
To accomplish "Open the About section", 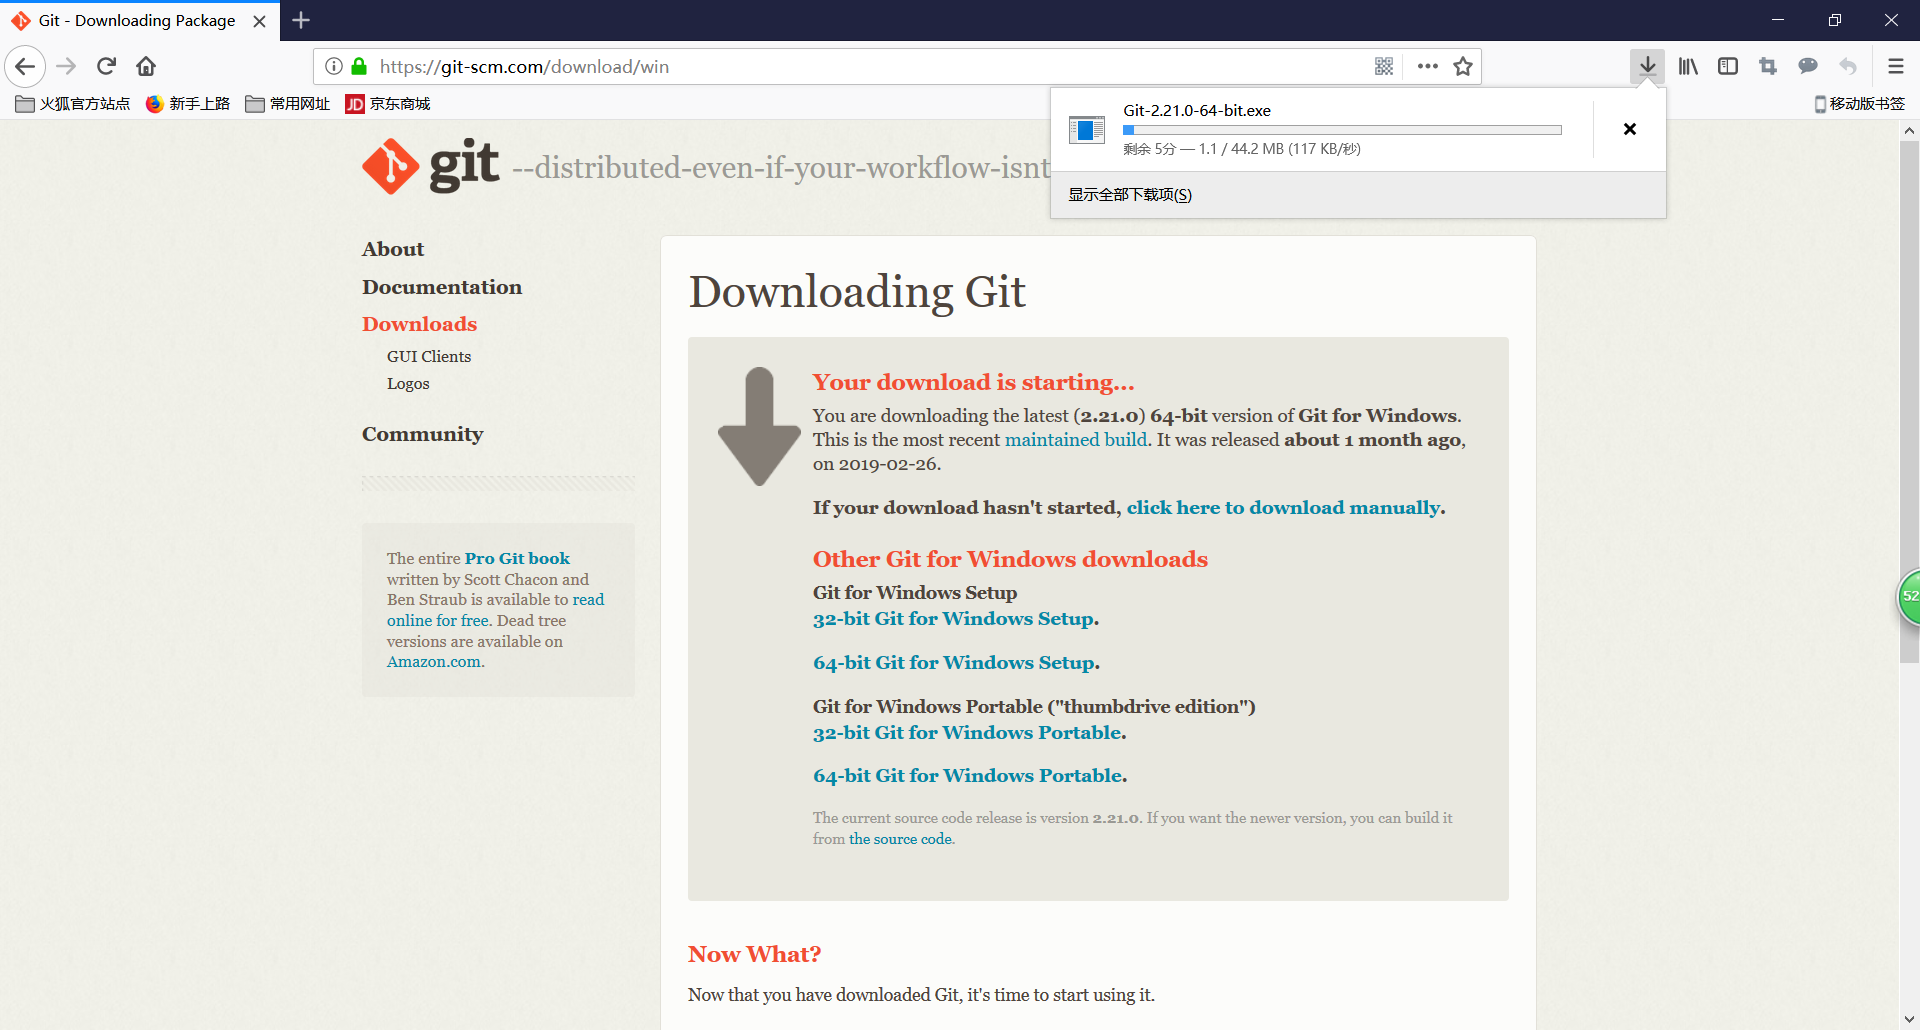I will click(x=393, y=249).
